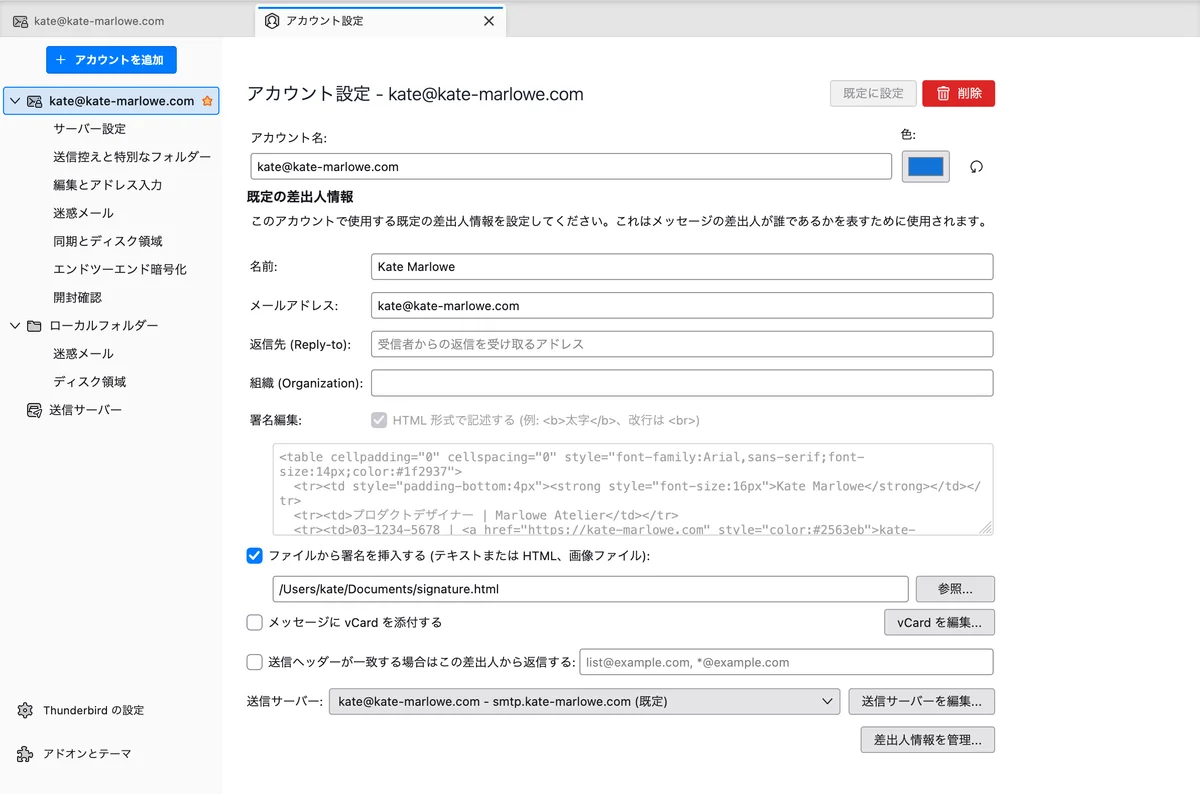Open the blue account color swatch
1200x794 pixels.
[926, 167]
